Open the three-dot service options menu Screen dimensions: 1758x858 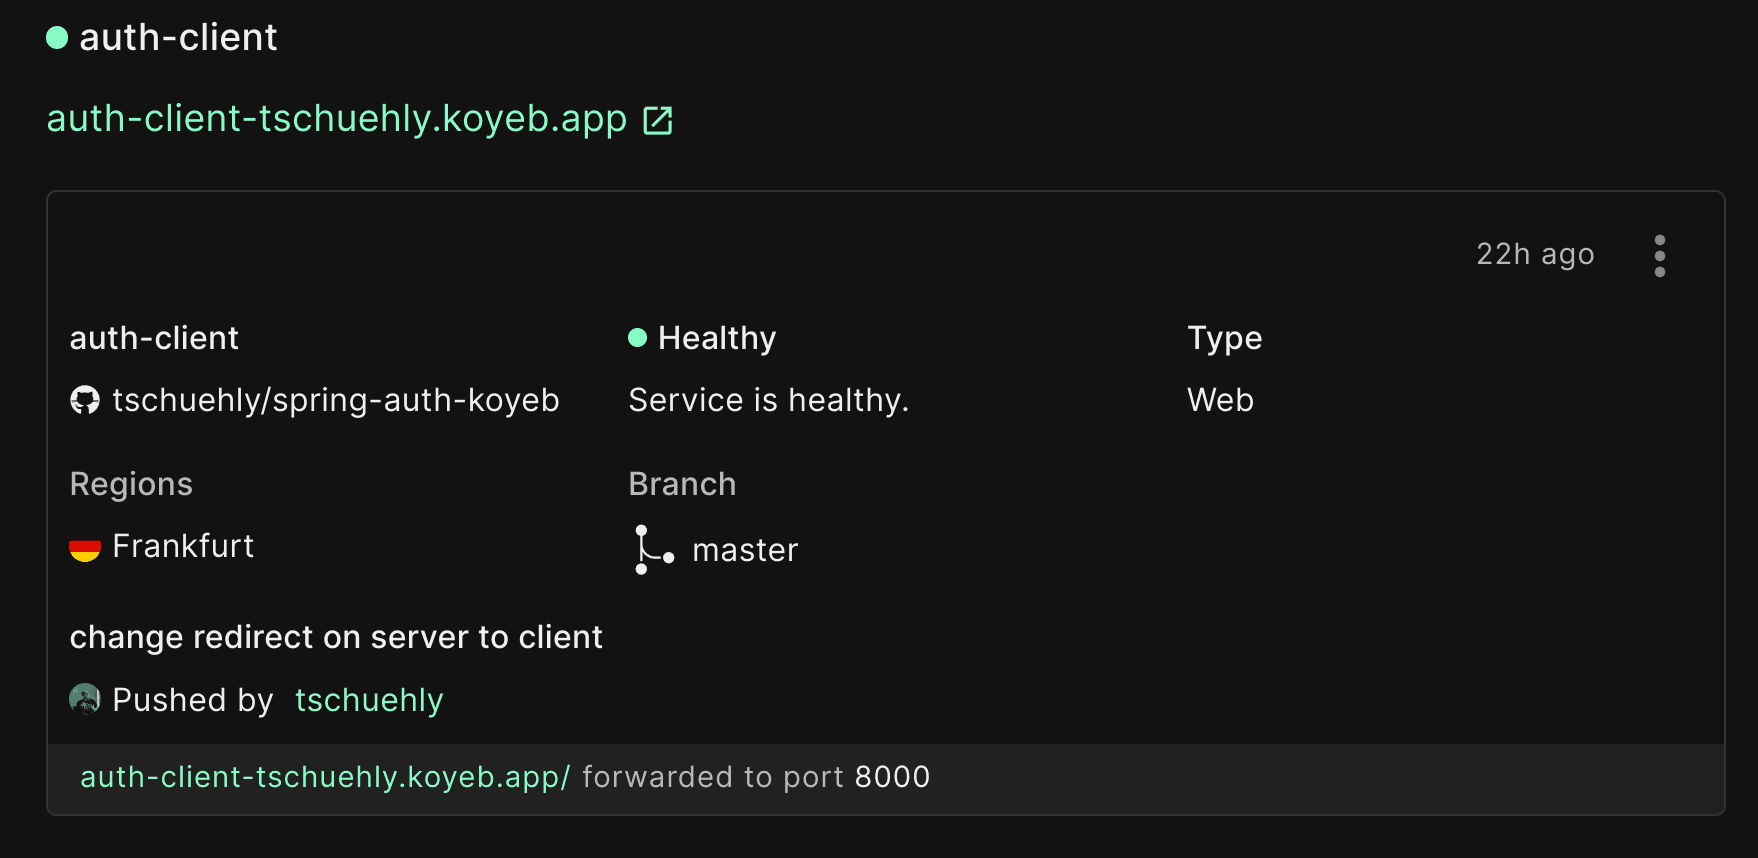tap(1659, 256)
